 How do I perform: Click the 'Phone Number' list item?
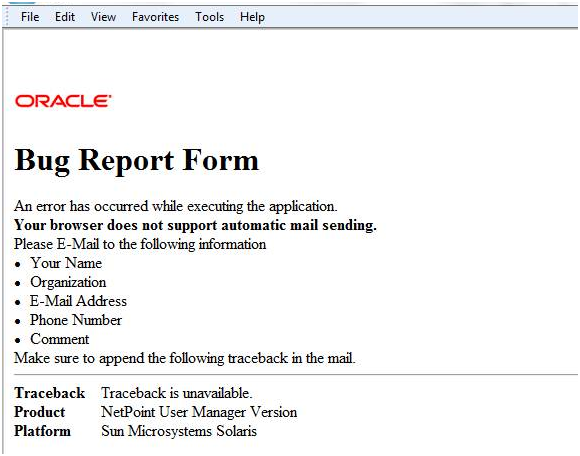[76, 320]
